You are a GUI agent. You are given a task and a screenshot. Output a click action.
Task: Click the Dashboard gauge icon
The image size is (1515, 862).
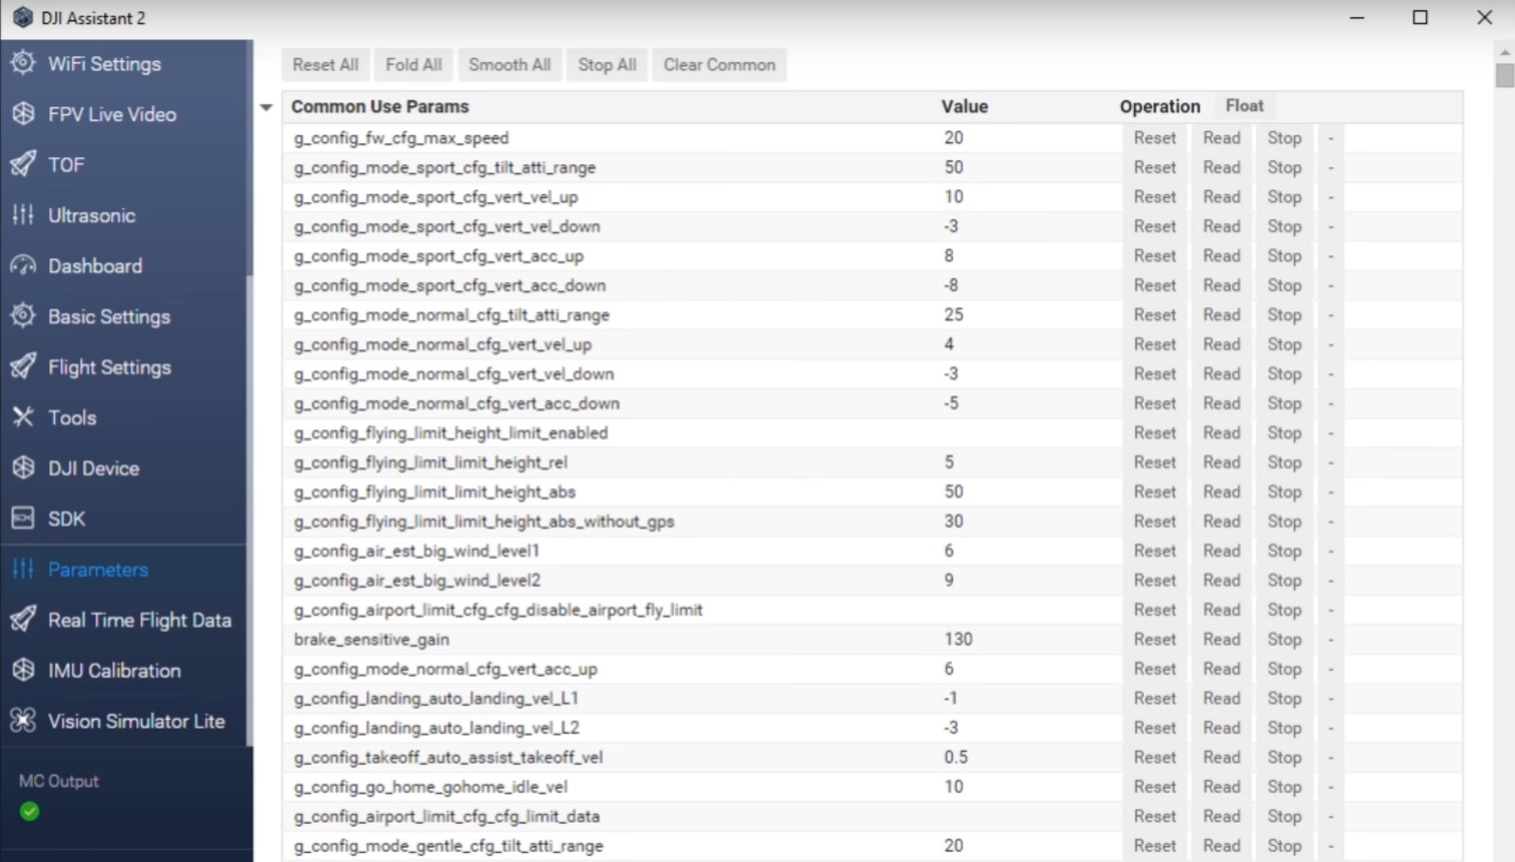[23, 266]
